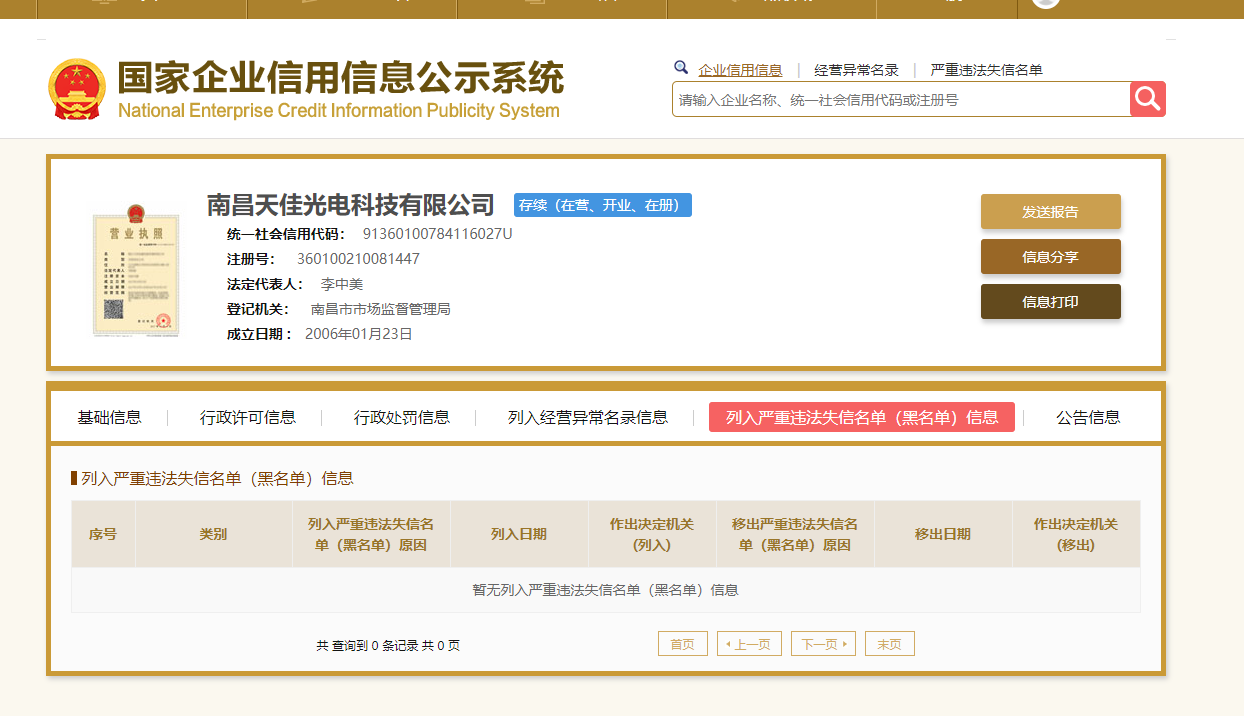Click the status badge 存续(在营、开业、在册)
The width and height of the screenshot is (1244, 716).
pos(603,205)
